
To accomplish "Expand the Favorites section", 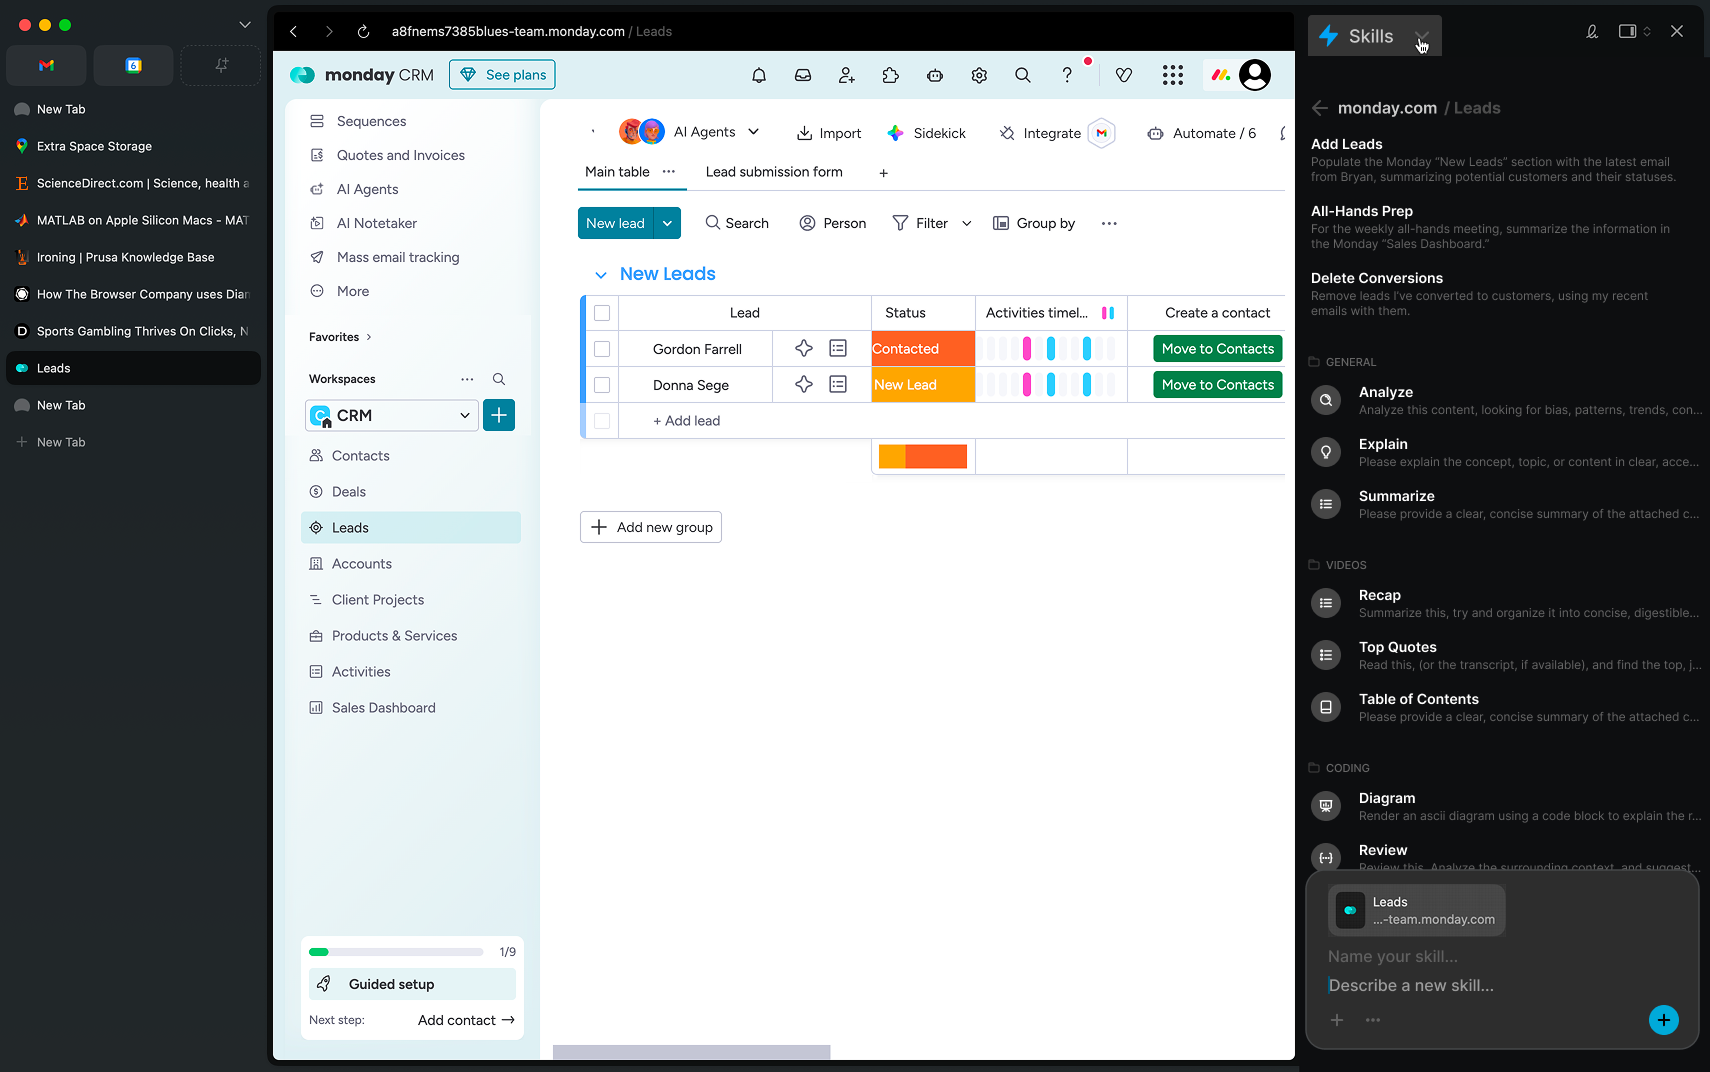I will (340, 337).
